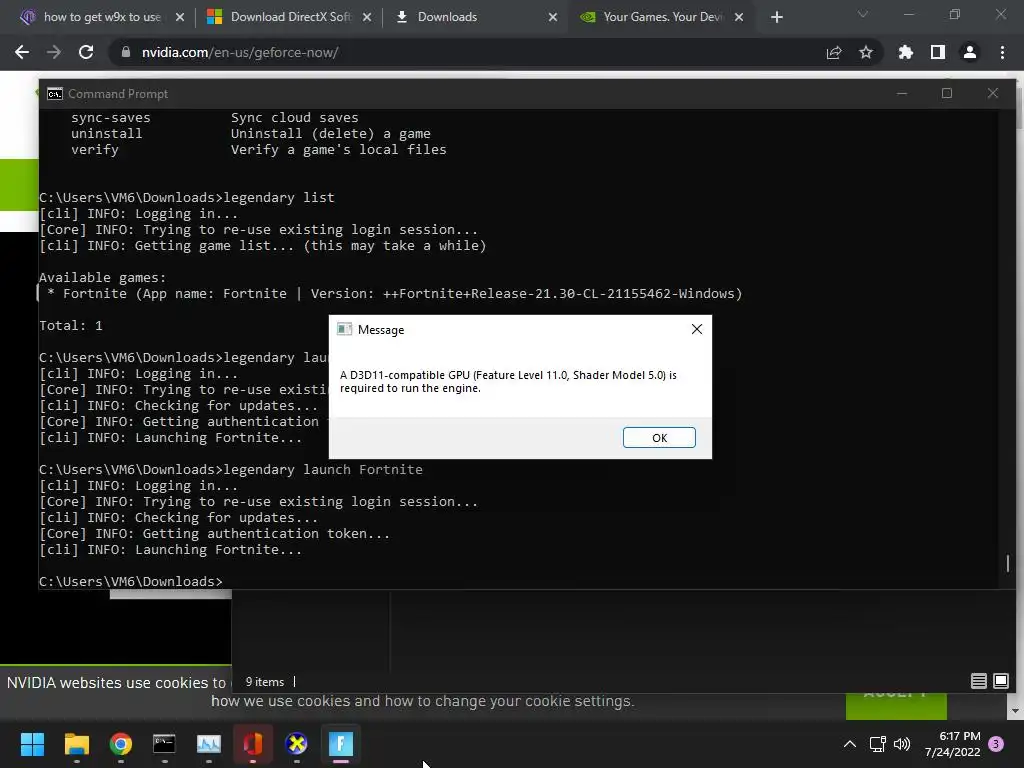Click the Command Prompt vertical scrollbar thumb
1024x768 pixels.
(1008, 563)
